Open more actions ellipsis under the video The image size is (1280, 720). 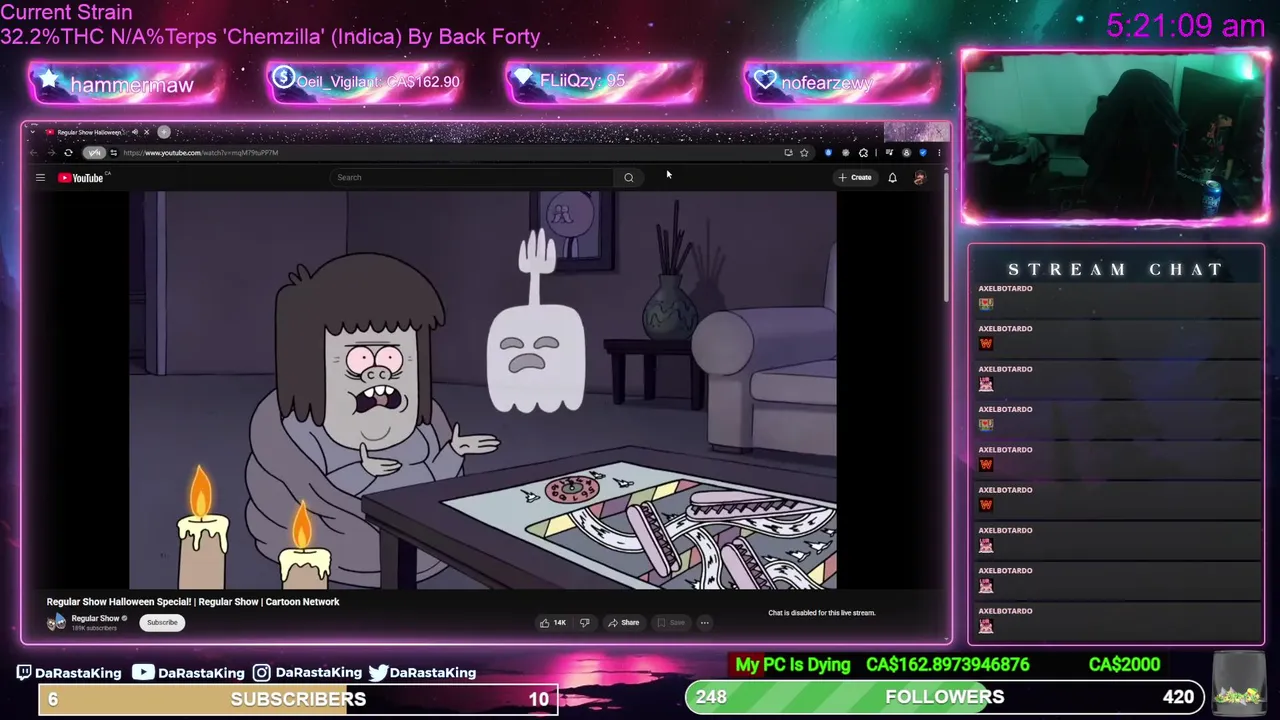point(704,623)
